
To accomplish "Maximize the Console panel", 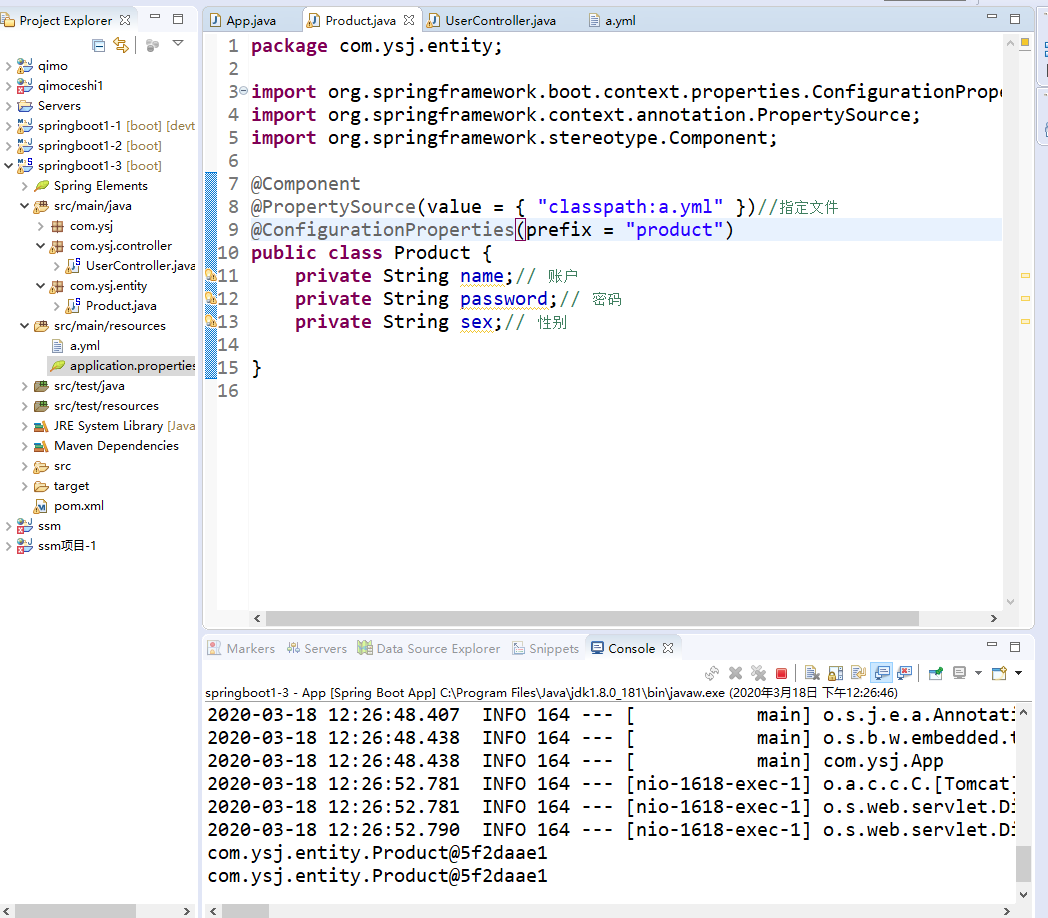I will [1015, 647].
